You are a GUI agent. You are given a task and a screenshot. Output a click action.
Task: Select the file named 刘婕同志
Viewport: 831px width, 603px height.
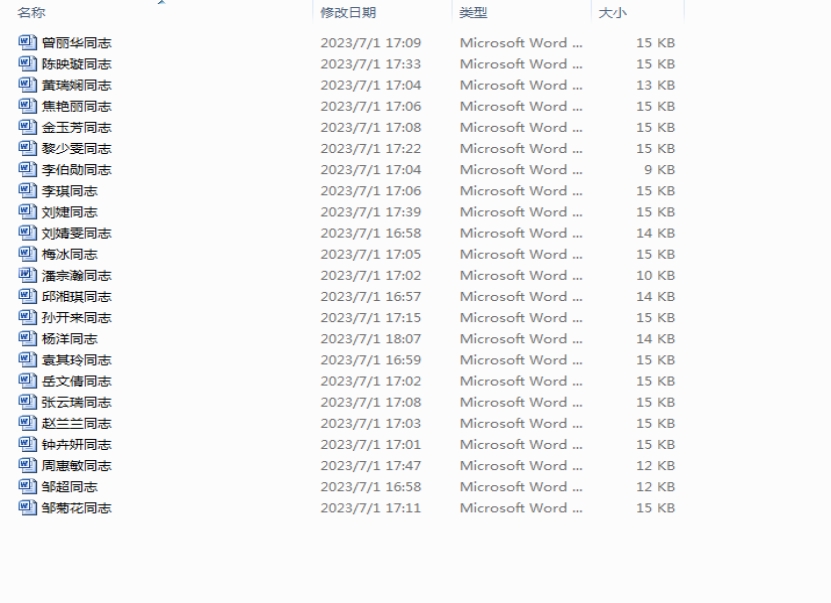(70, 212)
